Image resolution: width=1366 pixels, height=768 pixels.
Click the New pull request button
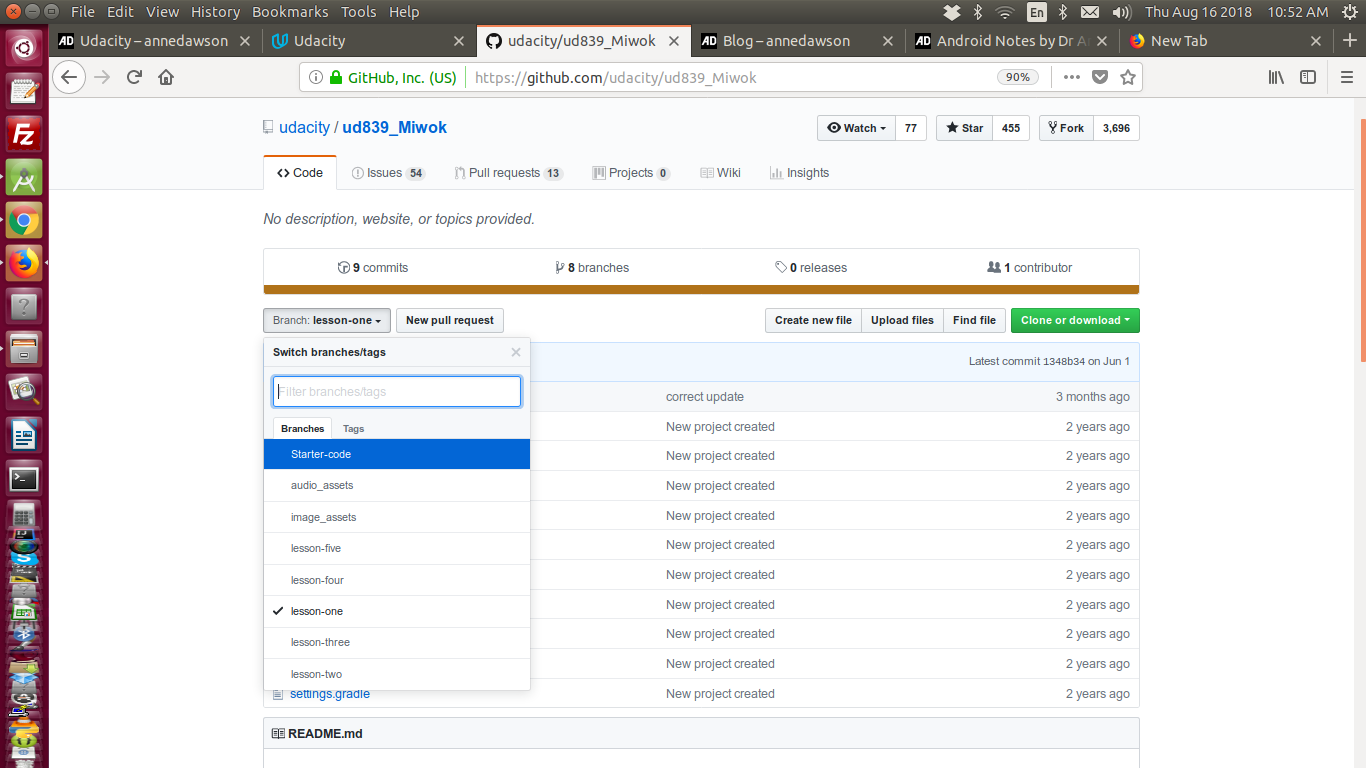coord(450,320)
